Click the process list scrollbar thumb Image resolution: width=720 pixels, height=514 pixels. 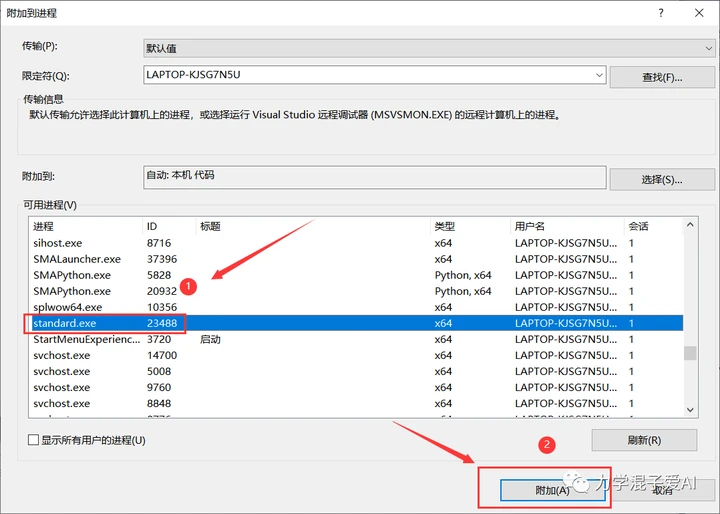coord(690,353)
